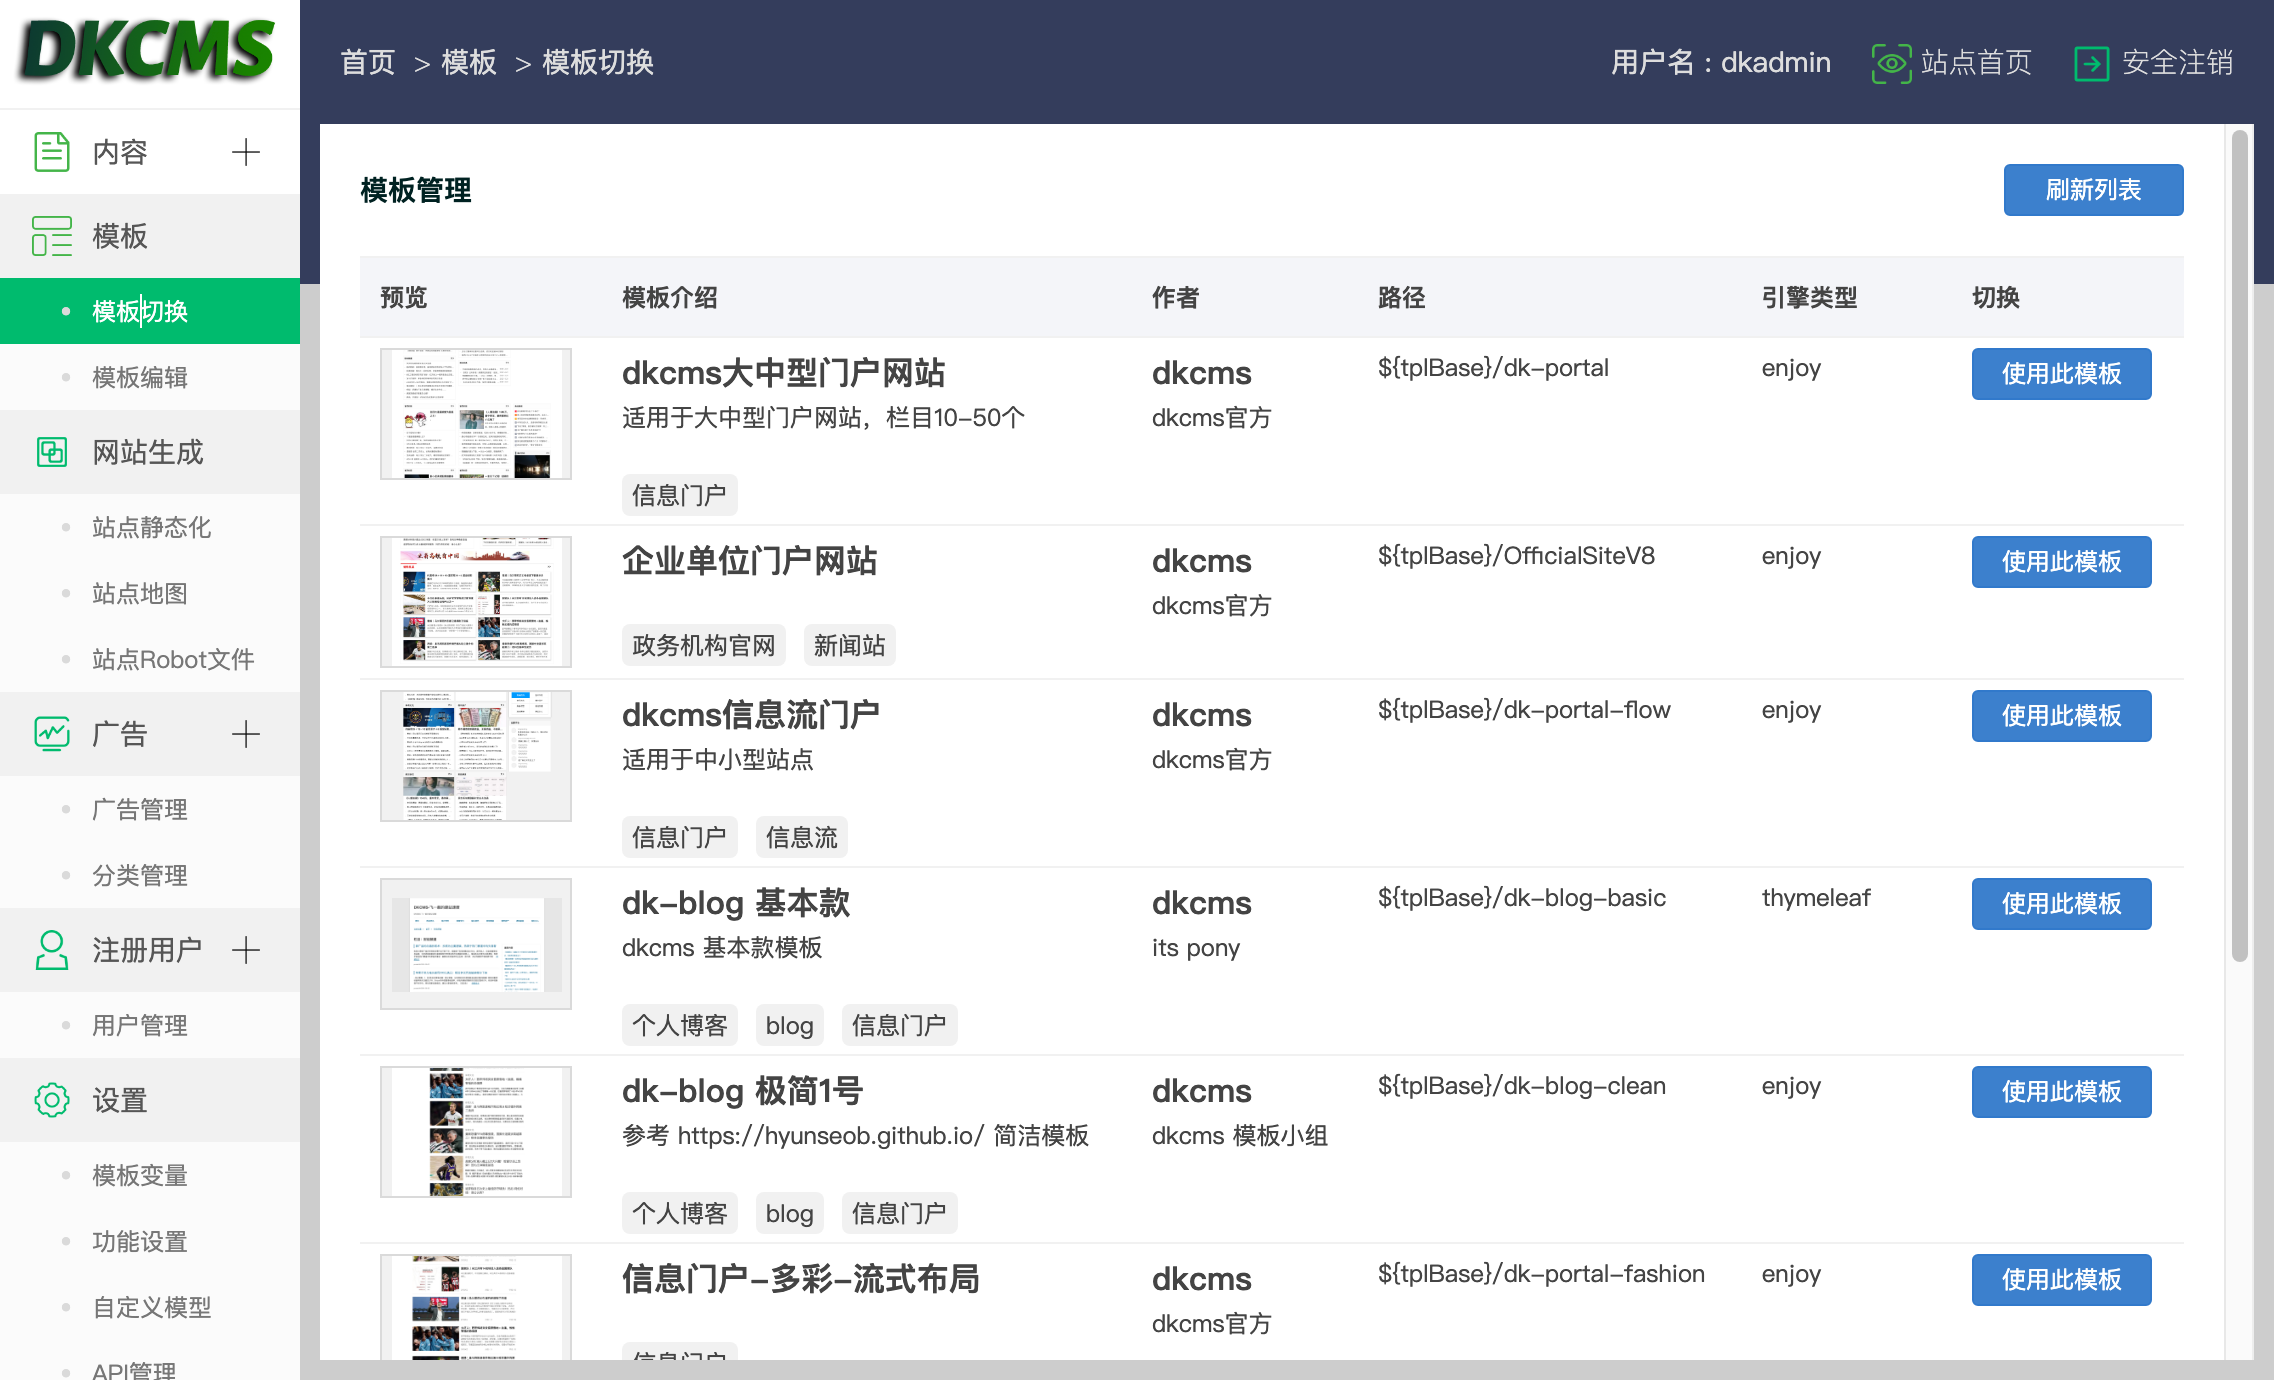The width and height of the screenshot is (2274, 1380).
Task: Click the 模板介绍 column header
Action: click(670, 298)
